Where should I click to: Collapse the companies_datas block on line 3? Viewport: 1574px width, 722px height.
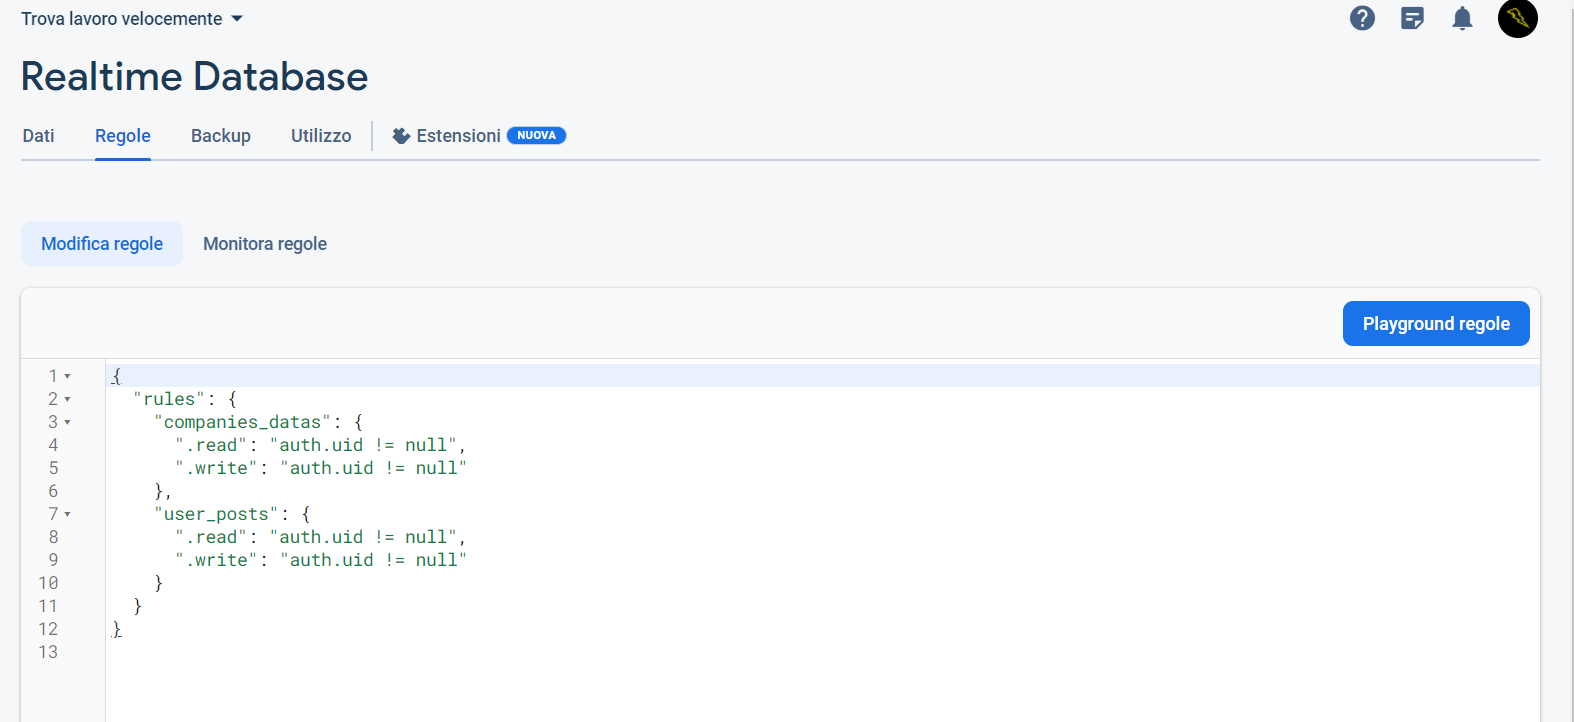tap(67, 422)
